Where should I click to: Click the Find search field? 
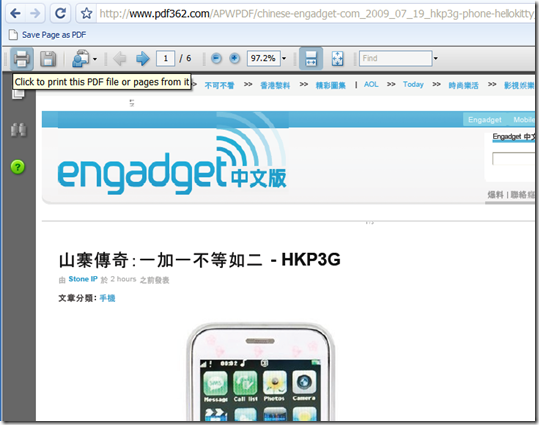395,58
